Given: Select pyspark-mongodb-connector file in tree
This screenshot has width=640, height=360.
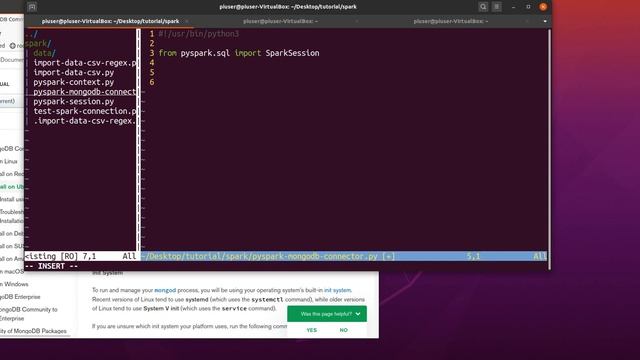Looking at the screenshot, I should point(85,92).
